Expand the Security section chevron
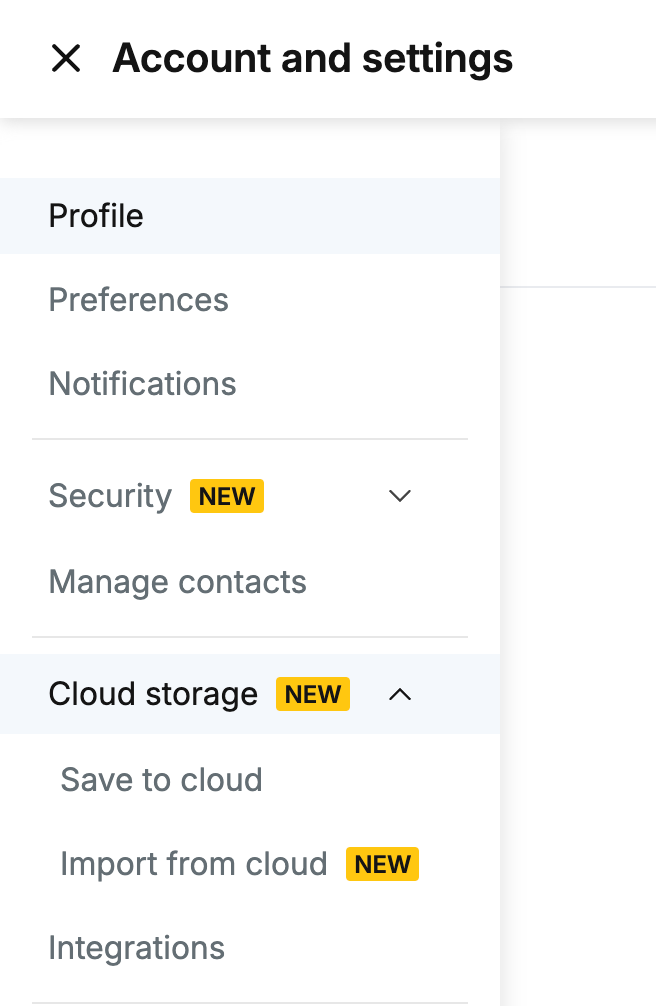The image size is (656, 1006). click(399, 496)
